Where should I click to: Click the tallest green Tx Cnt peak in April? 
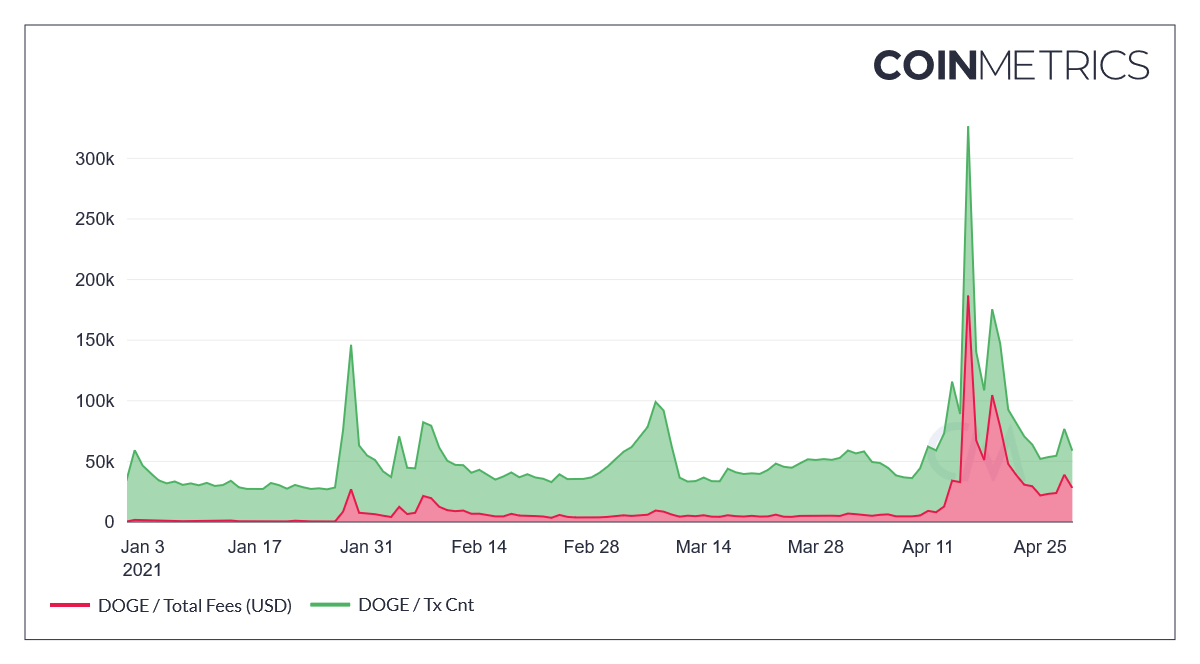[x=968, y=129]
